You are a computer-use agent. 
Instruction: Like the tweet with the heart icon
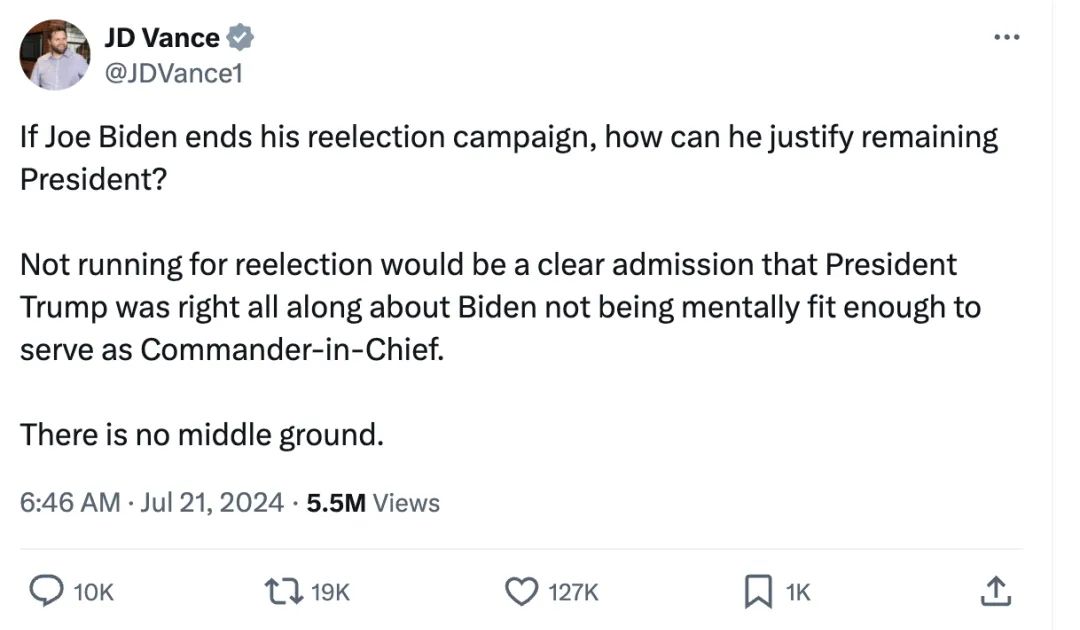tap(520, 592)
